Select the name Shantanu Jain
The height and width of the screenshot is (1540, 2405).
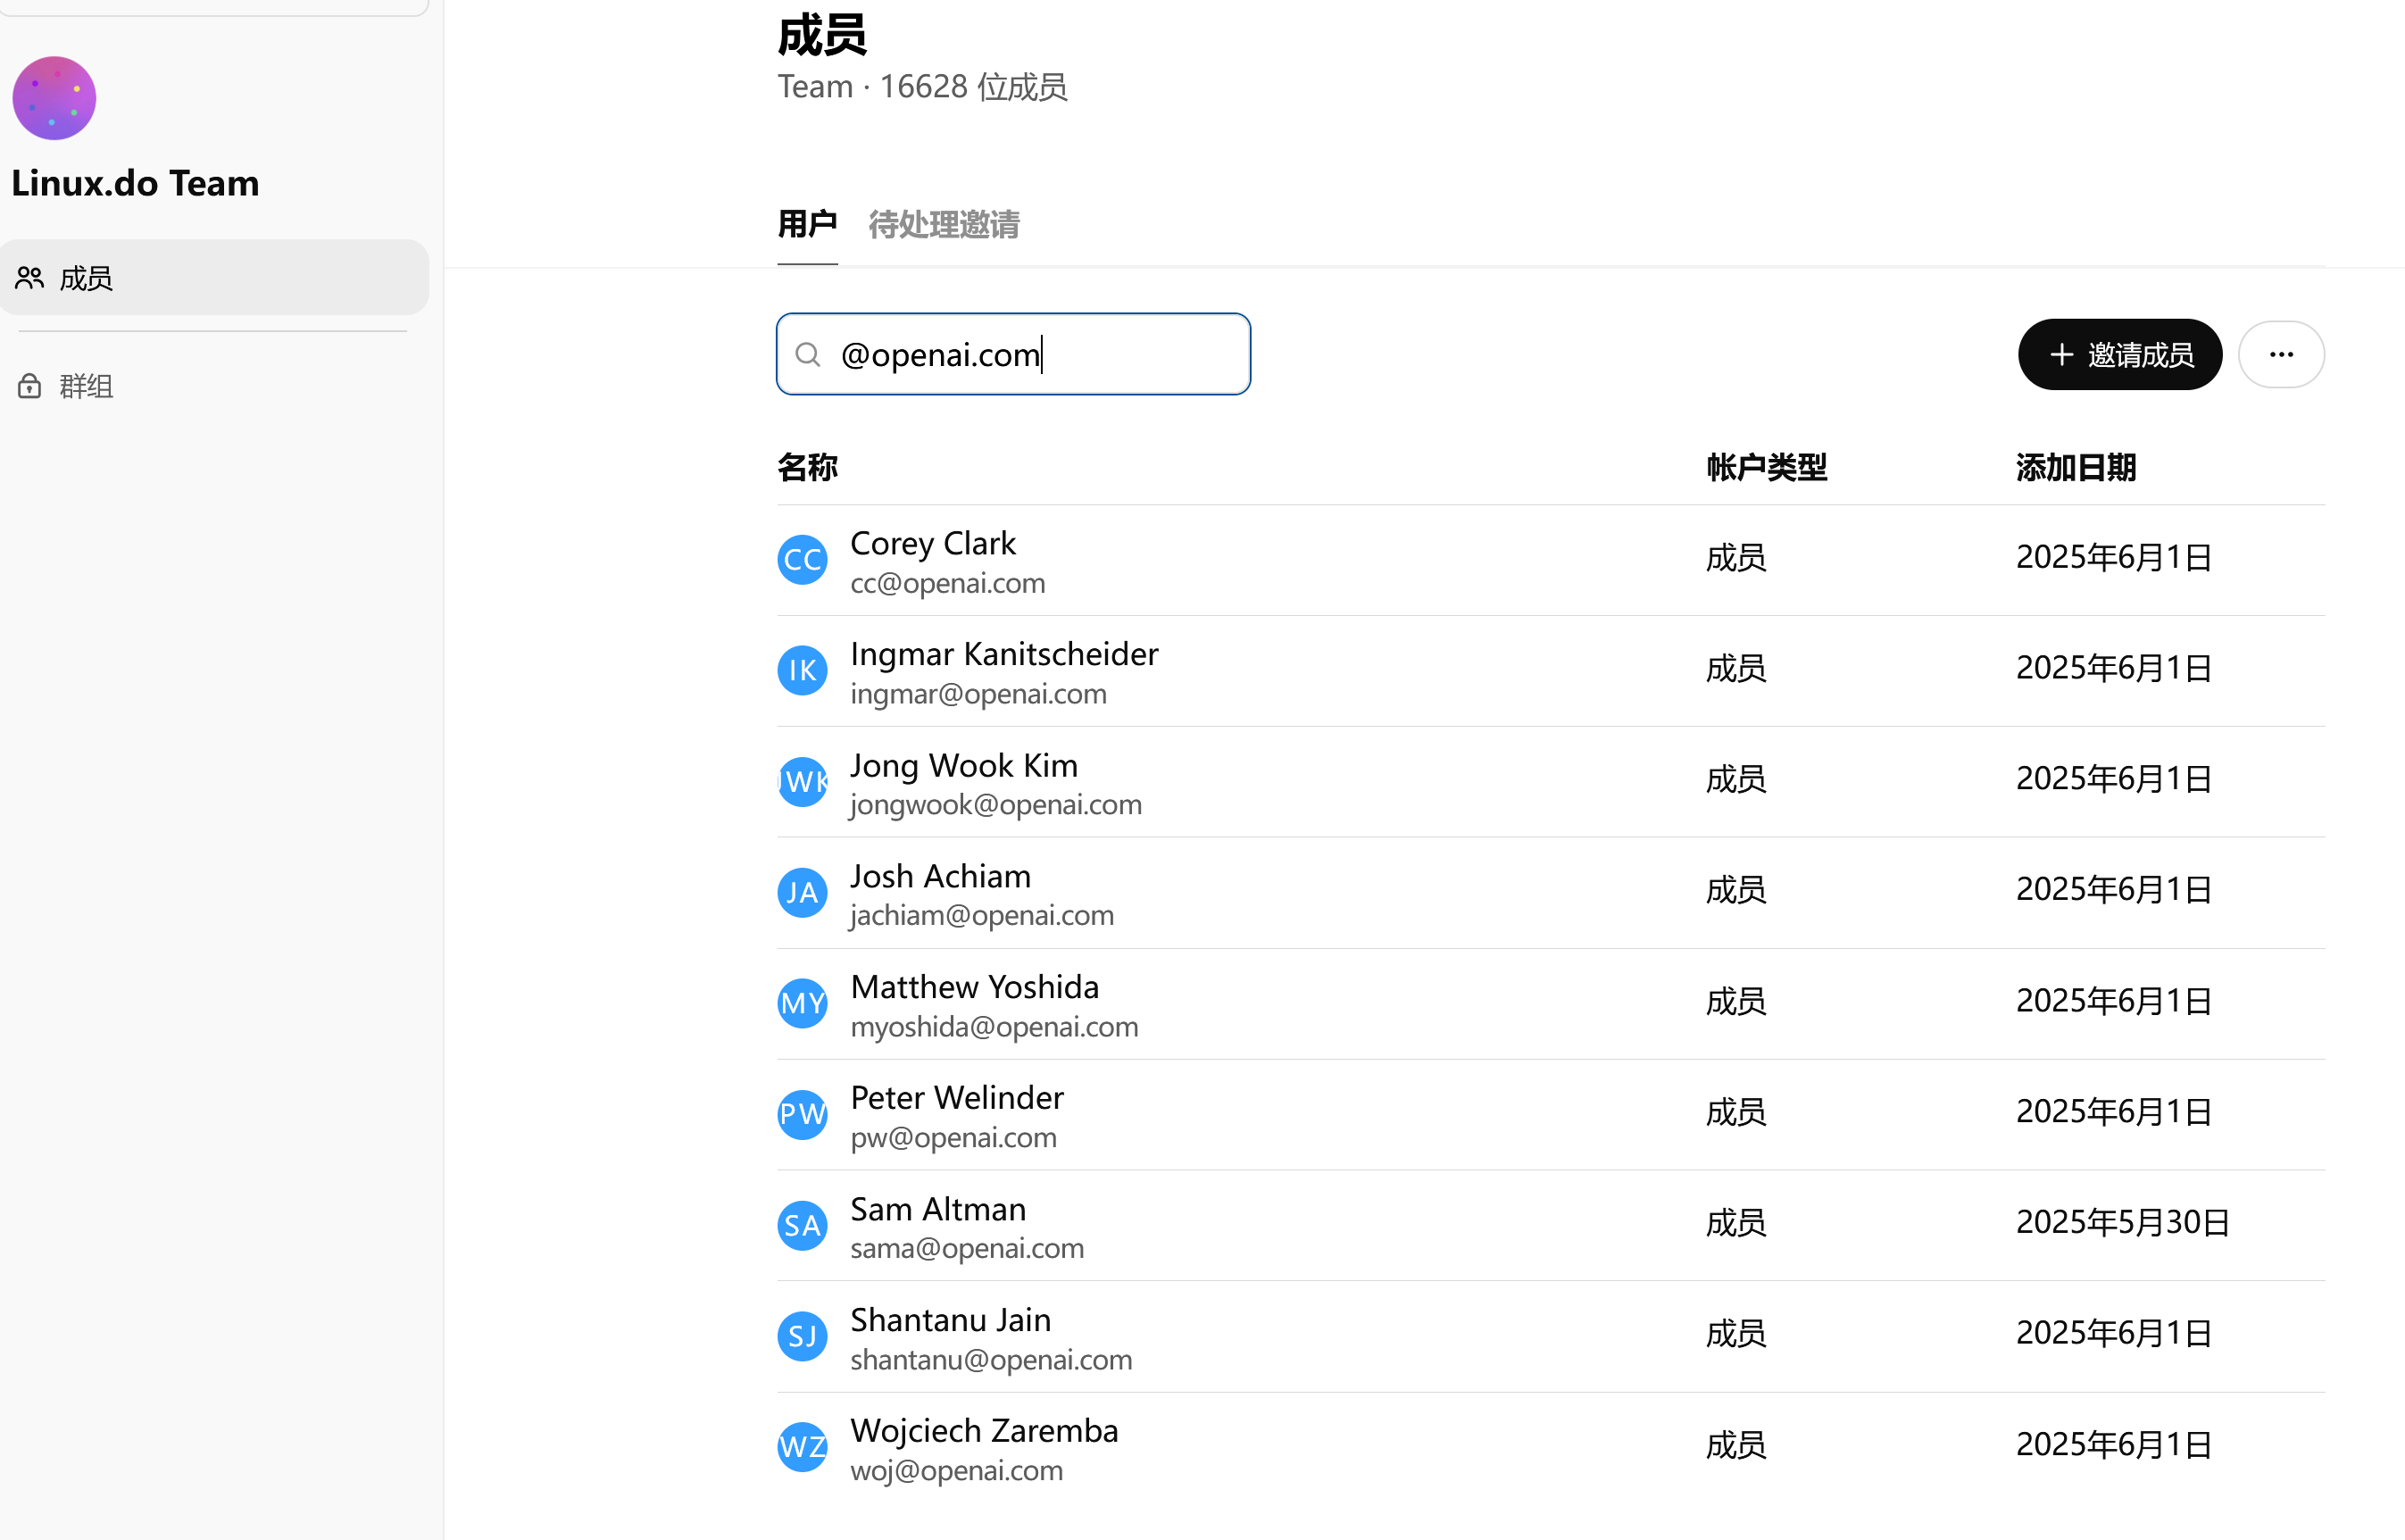pyautogui.click(x=950, y=1320)
